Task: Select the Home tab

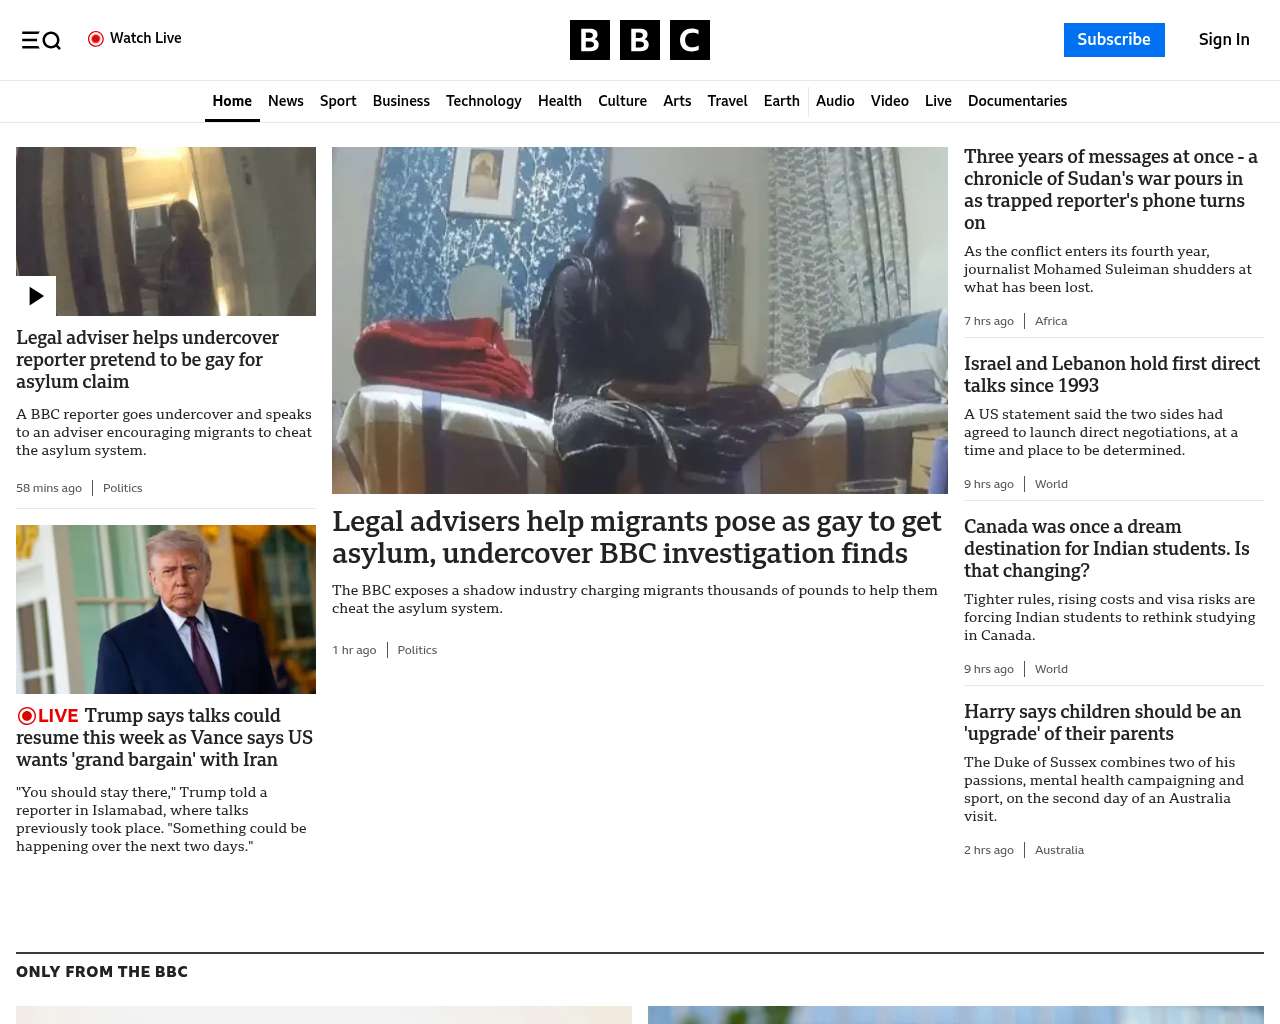Action: point(232,101)
